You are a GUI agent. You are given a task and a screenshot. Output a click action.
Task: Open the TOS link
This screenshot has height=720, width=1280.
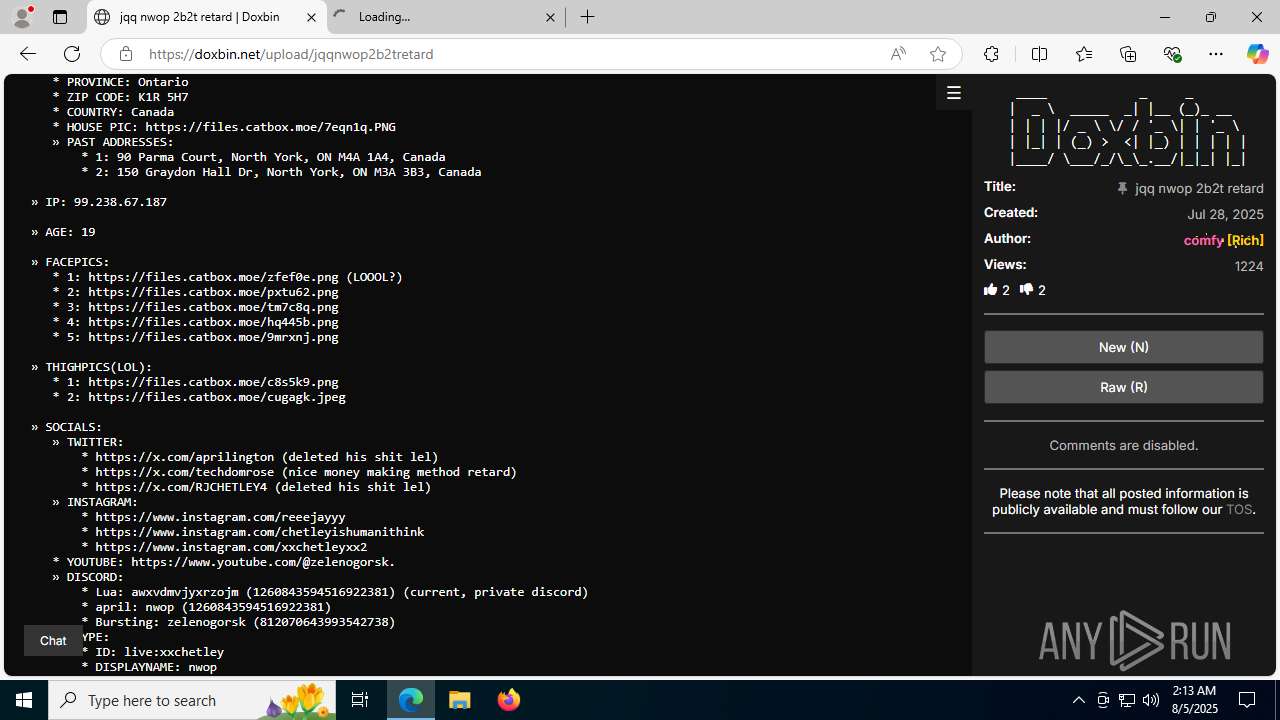(1239, 509)
